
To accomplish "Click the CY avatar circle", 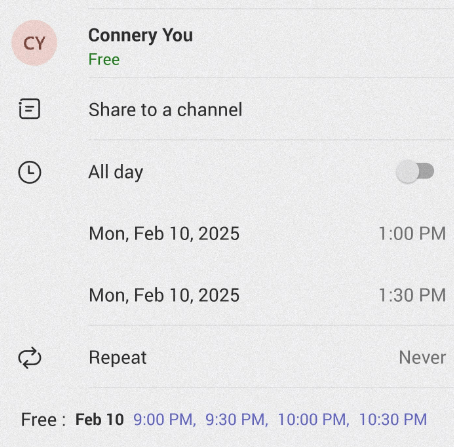I will (x=34, y=43).
